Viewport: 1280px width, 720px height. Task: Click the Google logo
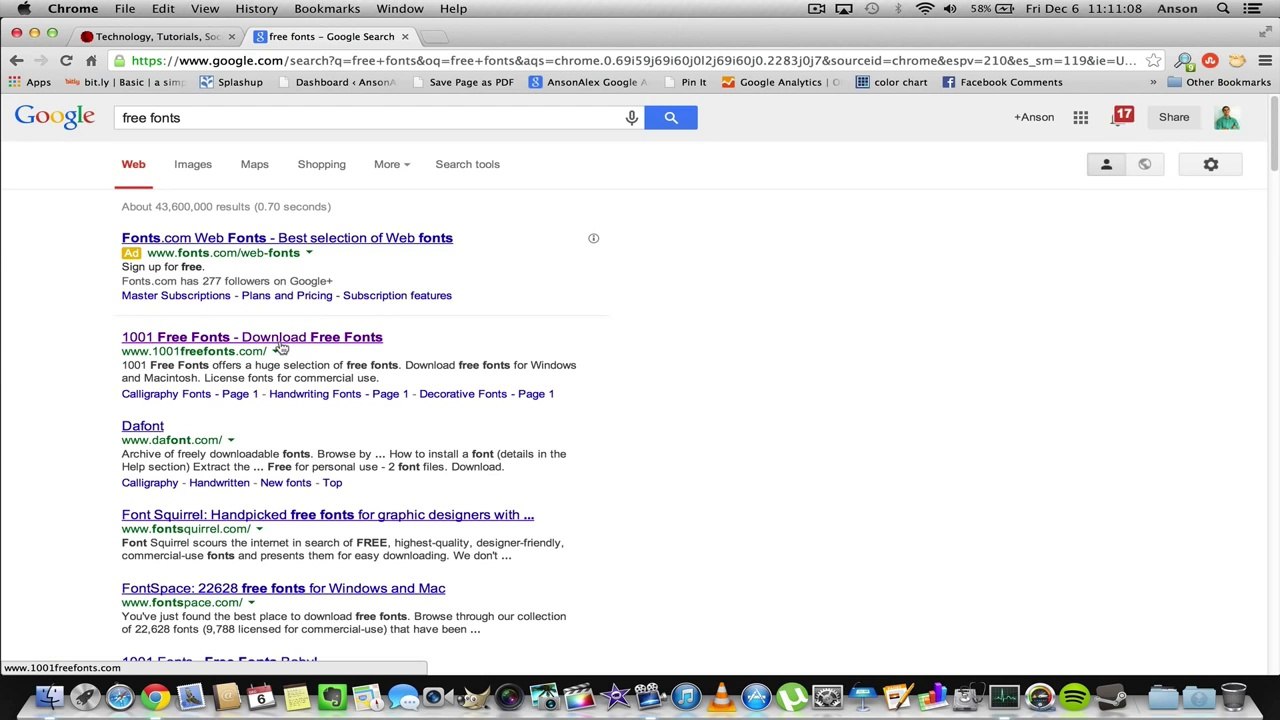point(55,117)
